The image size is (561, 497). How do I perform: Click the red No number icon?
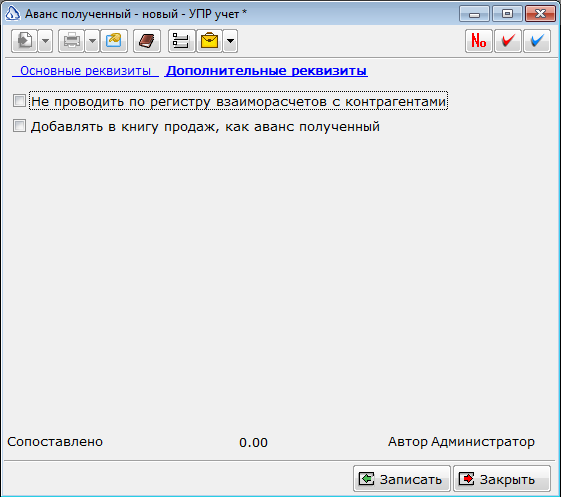click(479, 41)
